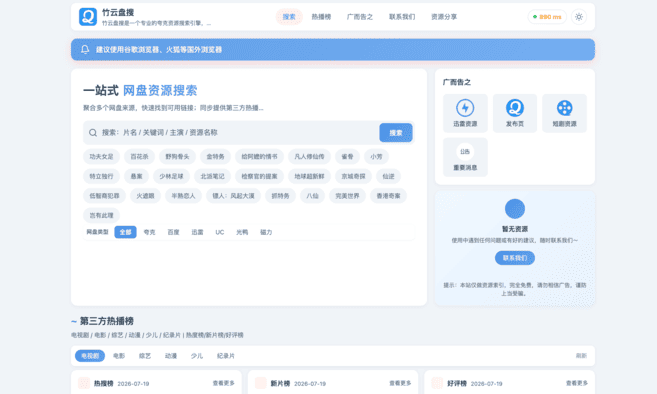Image resolution: width=657 pixels, height=394 pixels.
Task: Click the 地球超新鲜 hot keyword tag
Action: click(309, 176)
